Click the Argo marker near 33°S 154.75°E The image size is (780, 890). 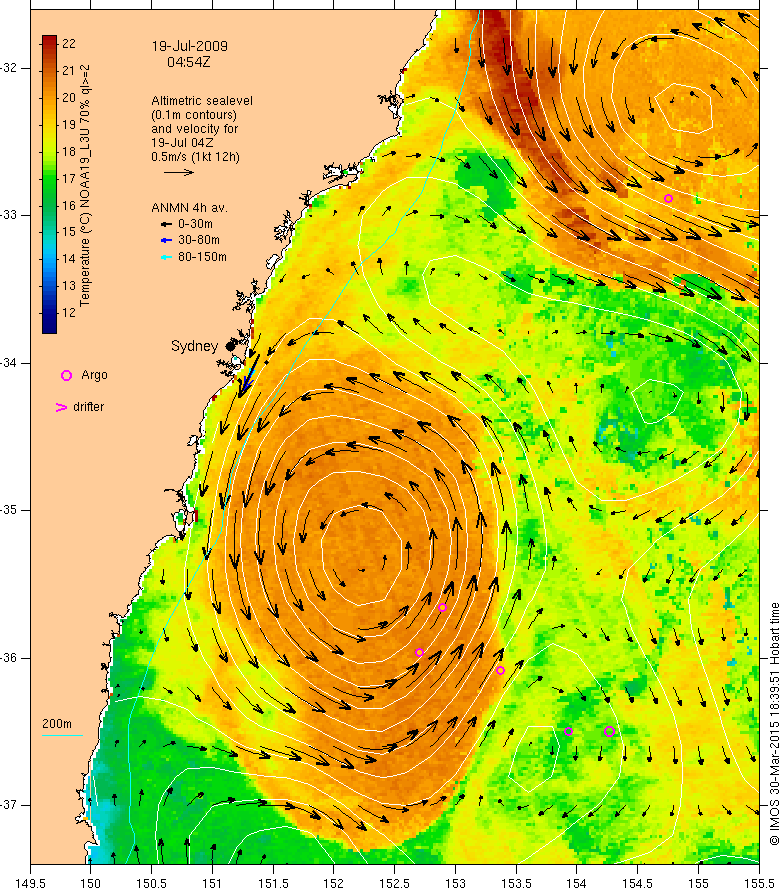668,199
